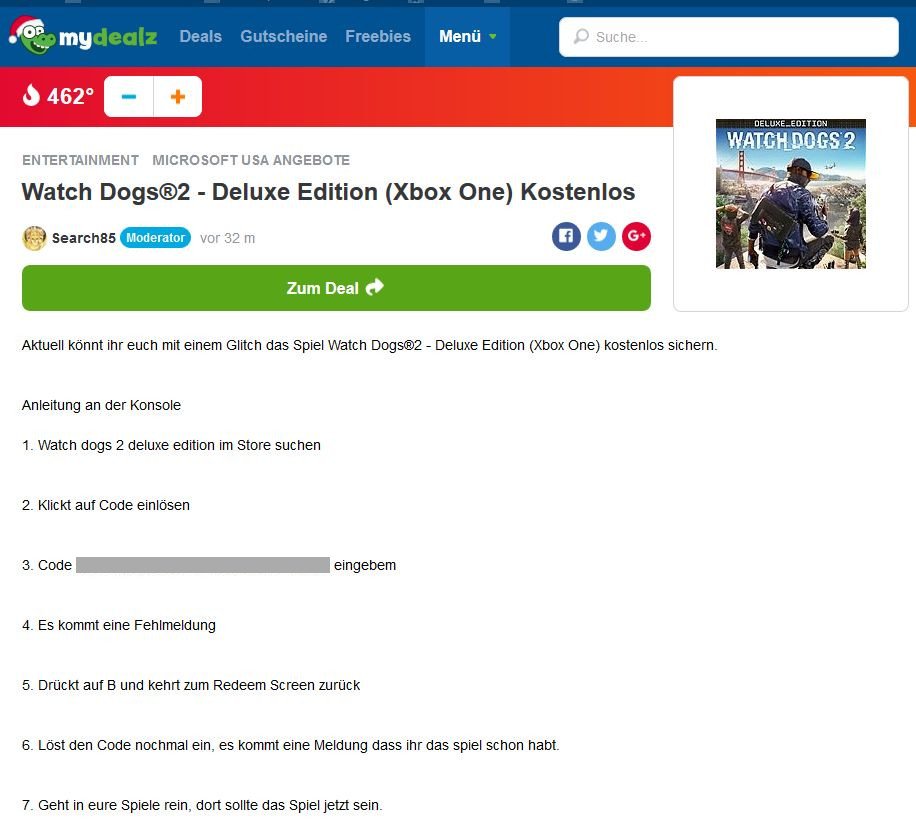Click the greyed-out code in step 3

click(x=203, y=565)
